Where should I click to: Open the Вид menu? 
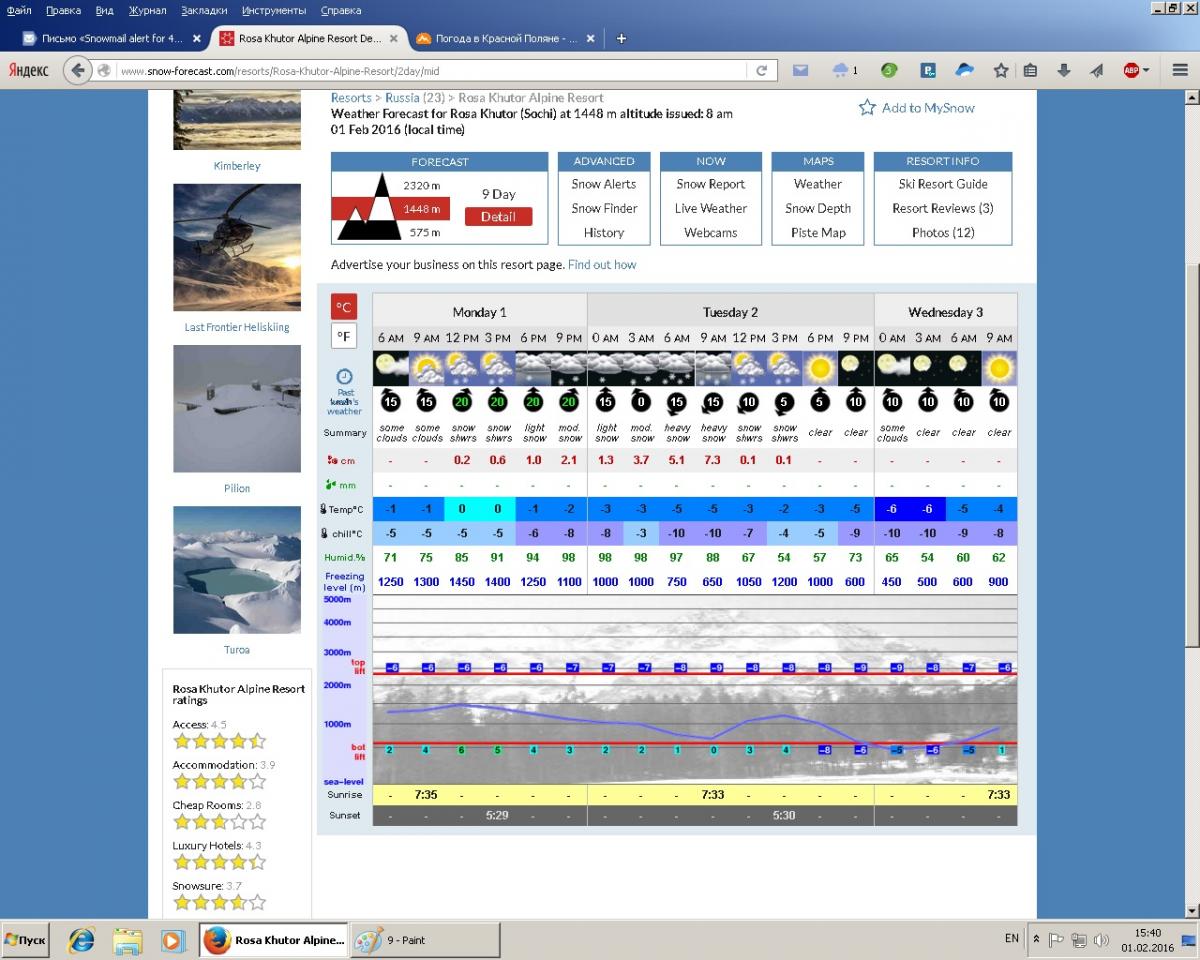(104, 10)
